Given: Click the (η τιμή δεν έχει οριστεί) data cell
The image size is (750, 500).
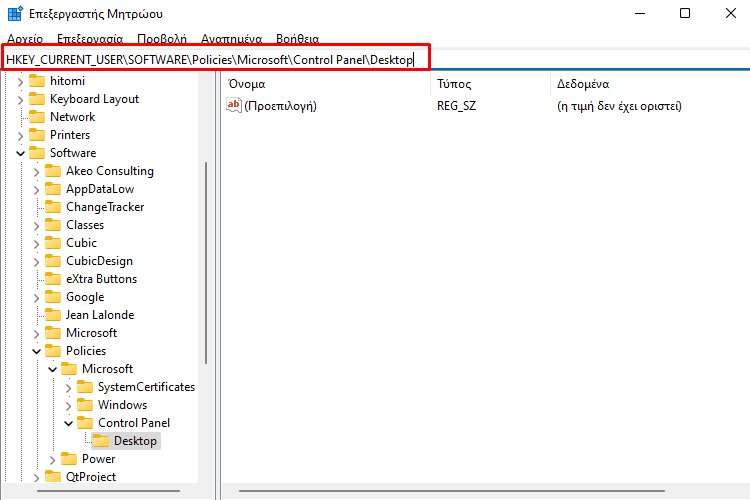Looking at the screenshot, I should click(619, 106).
